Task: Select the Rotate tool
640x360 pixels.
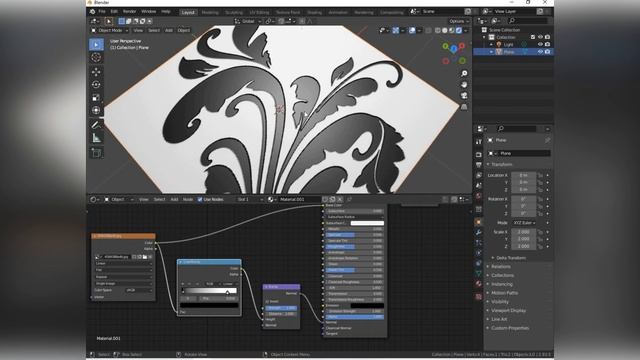Action: click(96, 84)
